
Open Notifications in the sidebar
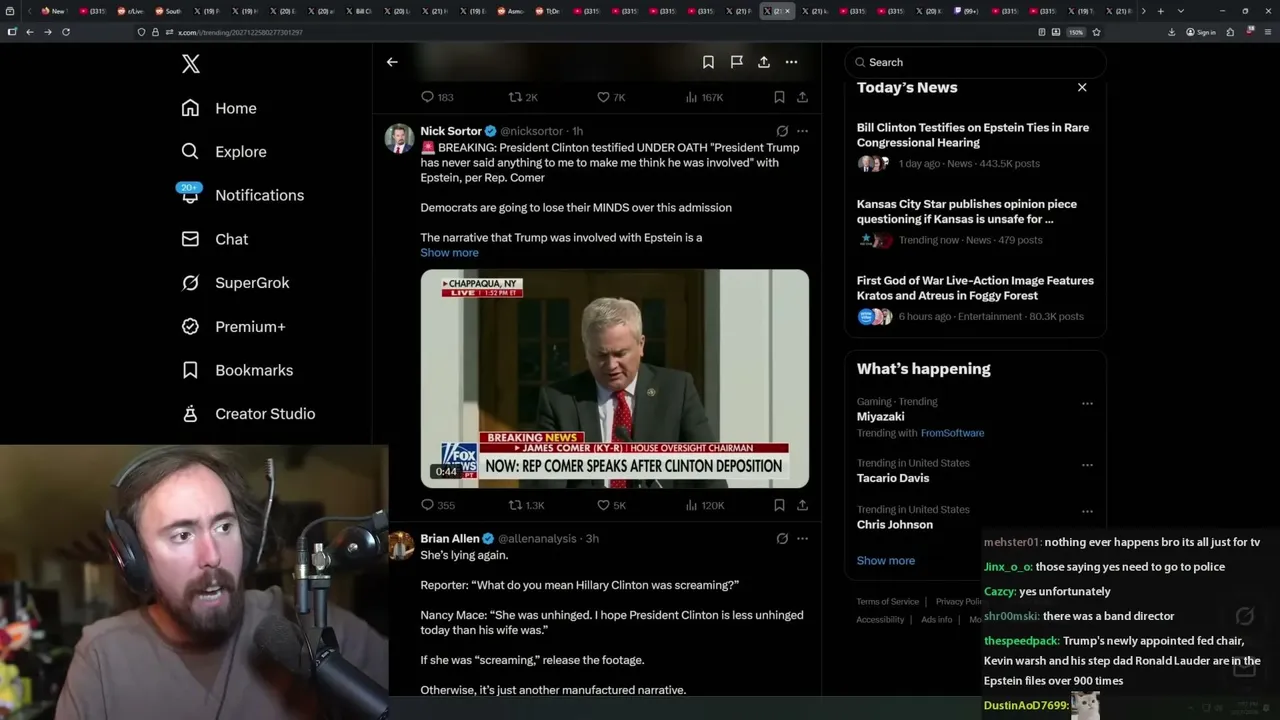click(x=242, y=195)
